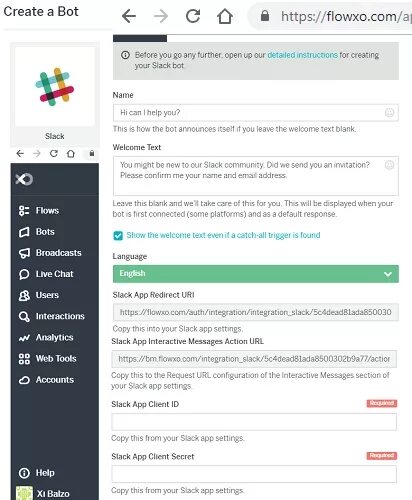Go to browser home page icon

point(225,16)
